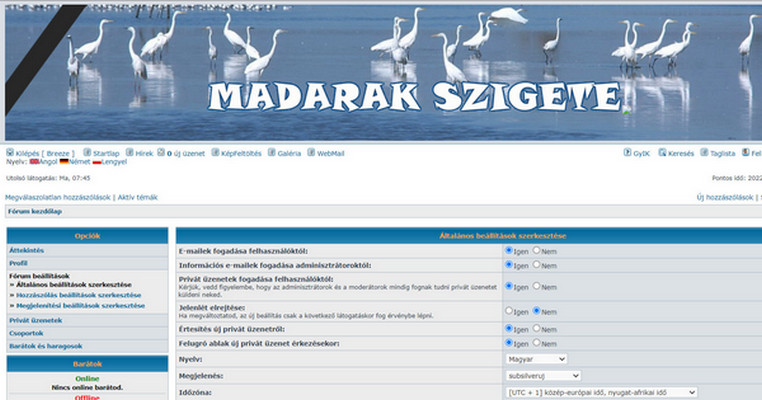The height and width of the screenshot is (400, 762).
Task: Select Igen for e-mailek fogadása felhasználóktól
Action: tap(509, 250)
